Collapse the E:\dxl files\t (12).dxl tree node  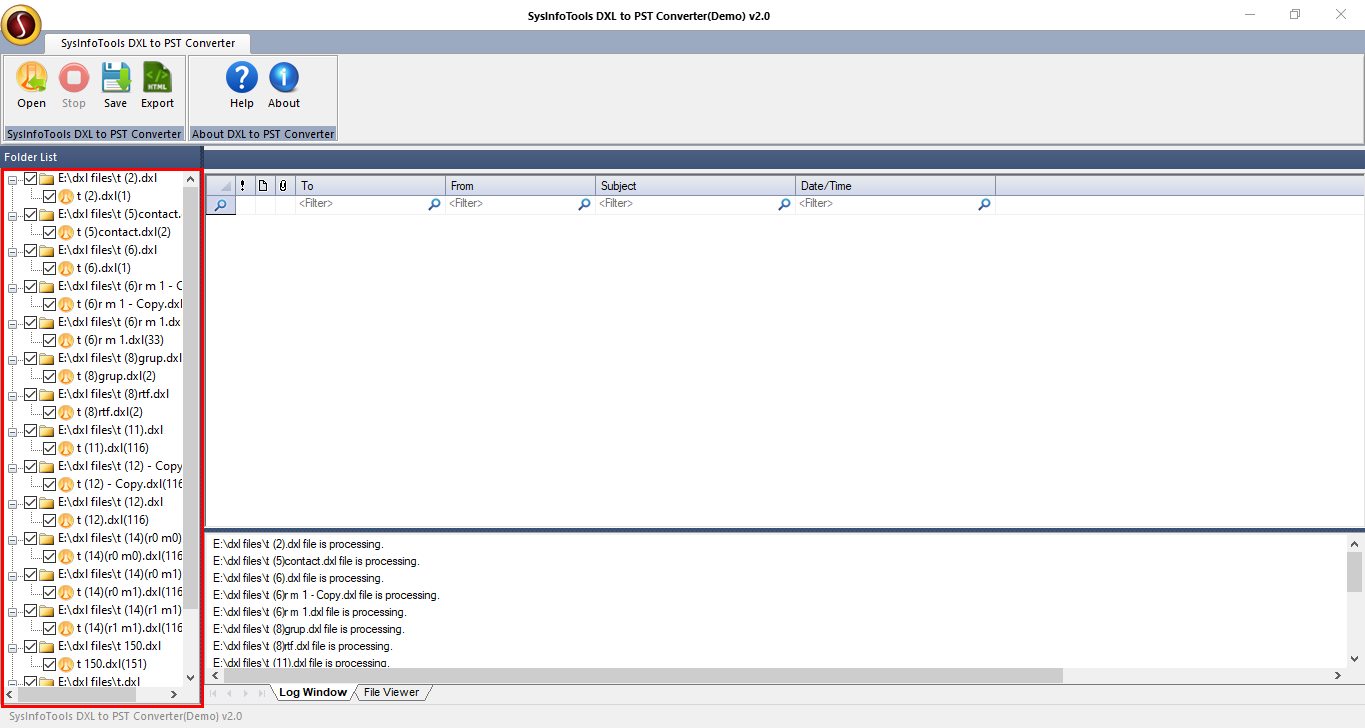(13, 503)
